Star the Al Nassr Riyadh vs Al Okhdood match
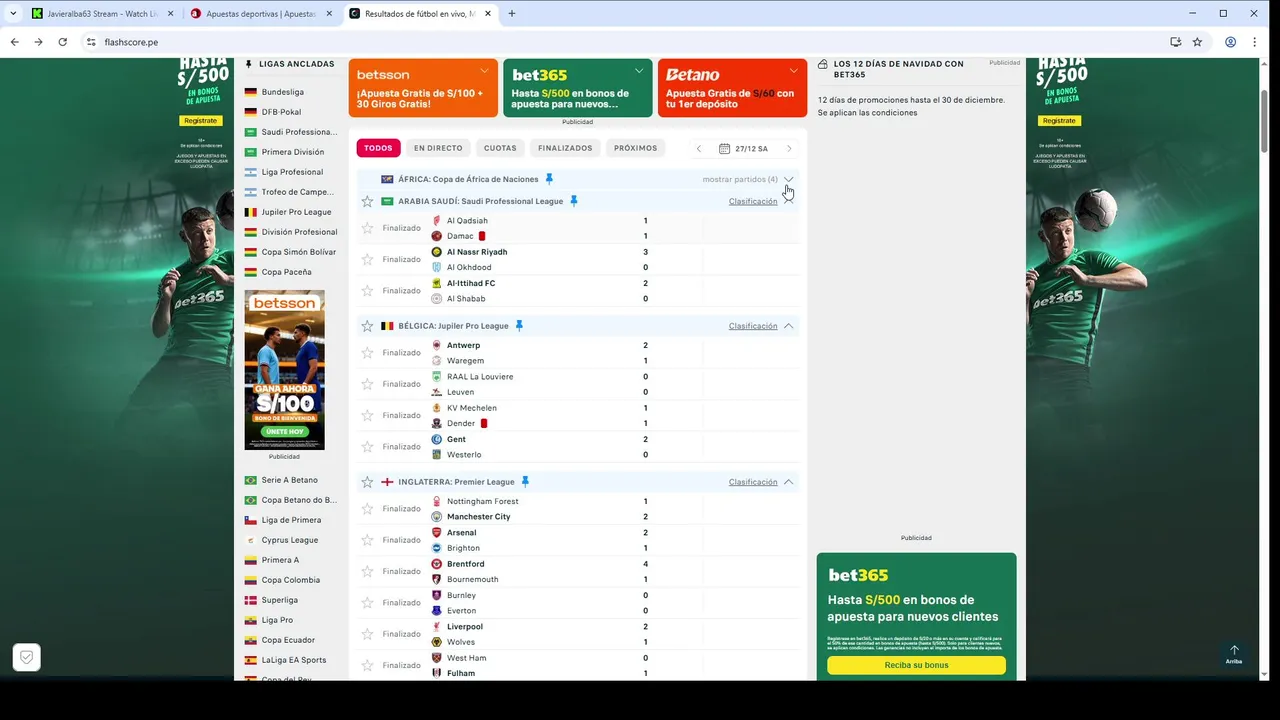 coord(367,259)
